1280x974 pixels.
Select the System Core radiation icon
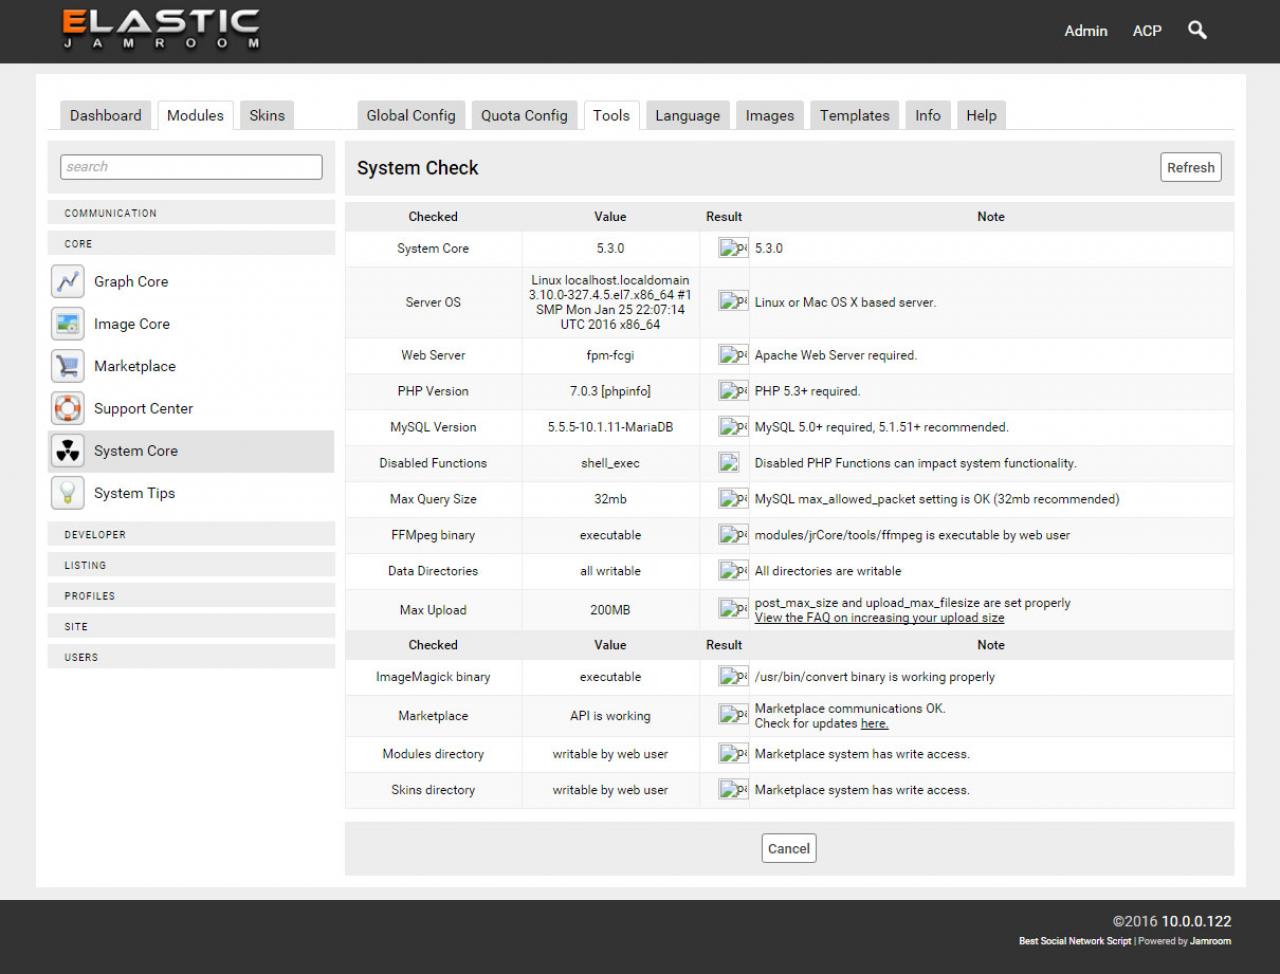(x=67, y=451)
